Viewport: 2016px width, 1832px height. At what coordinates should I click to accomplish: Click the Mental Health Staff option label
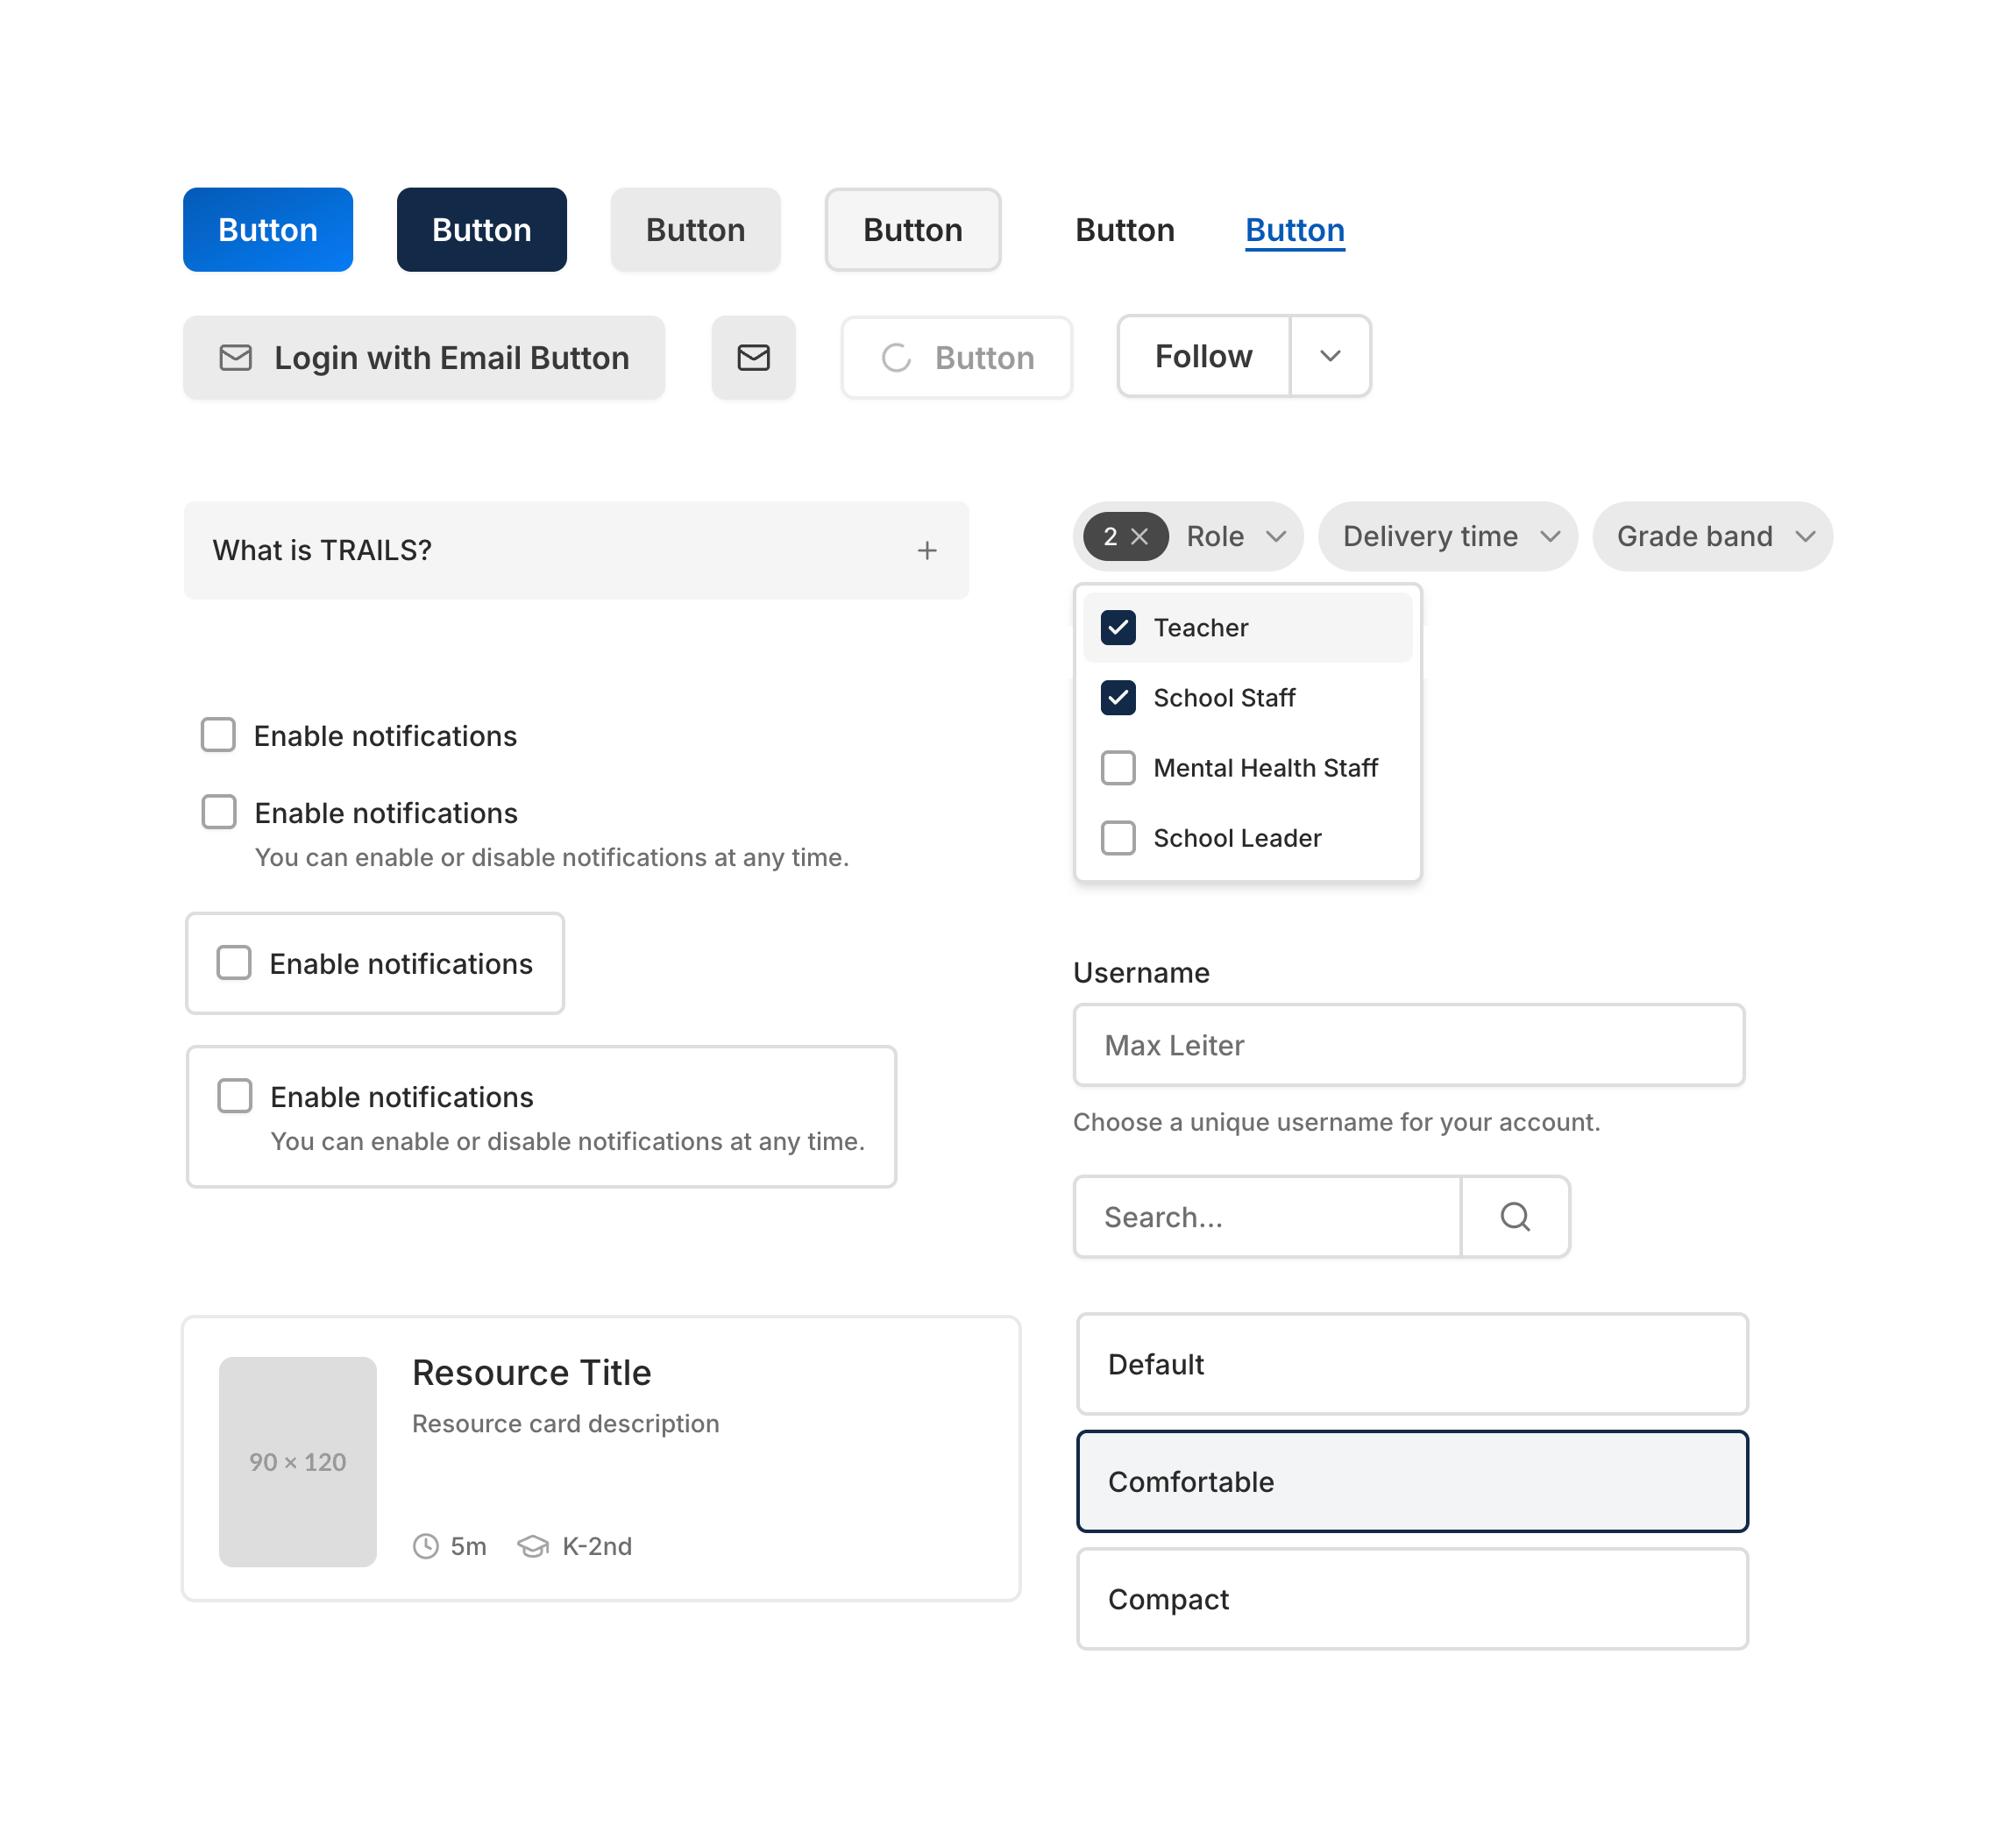click(1266, 767)
